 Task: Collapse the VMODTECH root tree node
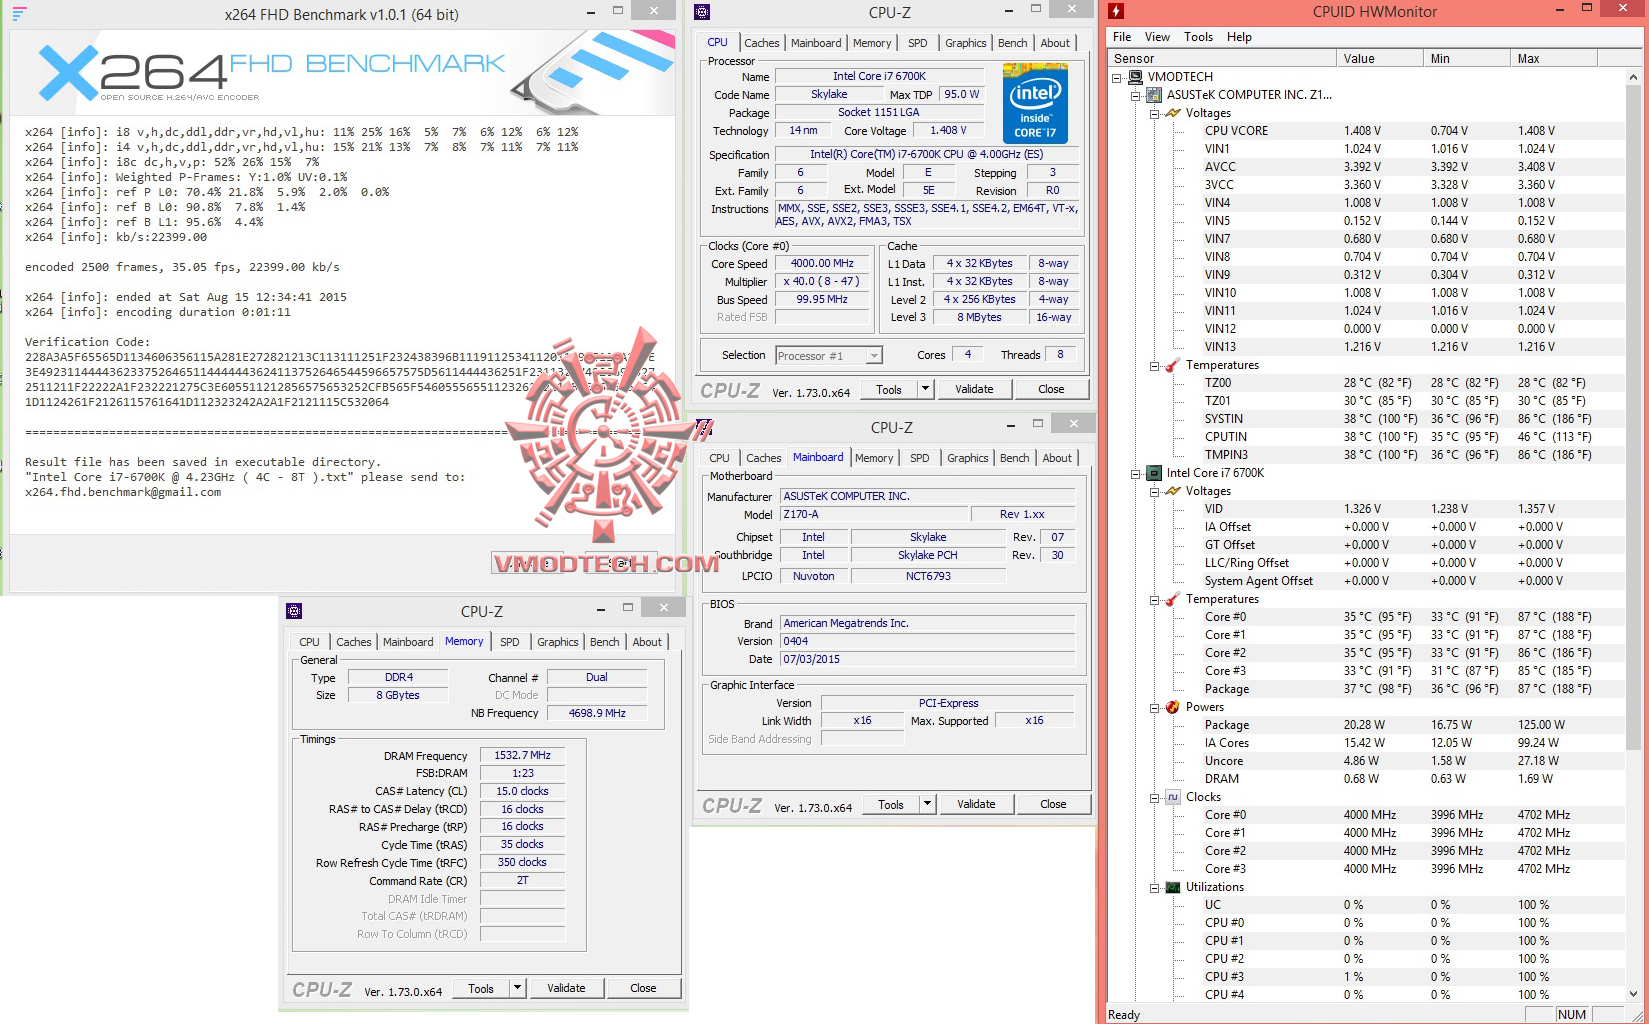[x=1117, y=77]
